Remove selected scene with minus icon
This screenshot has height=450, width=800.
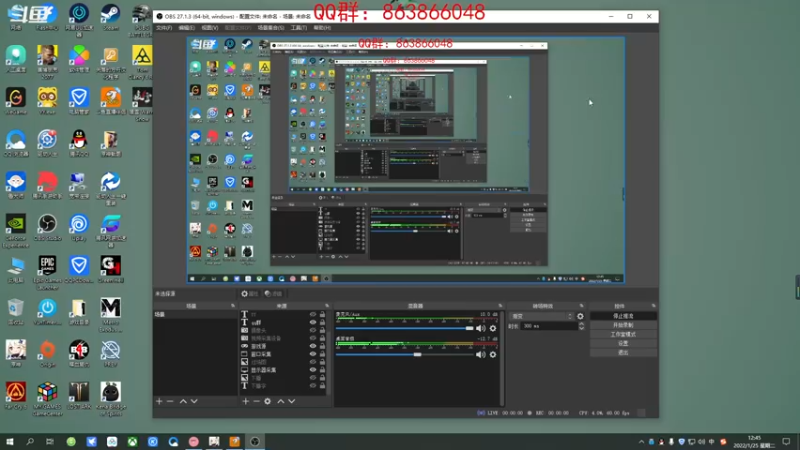click(x=170, y=402)
